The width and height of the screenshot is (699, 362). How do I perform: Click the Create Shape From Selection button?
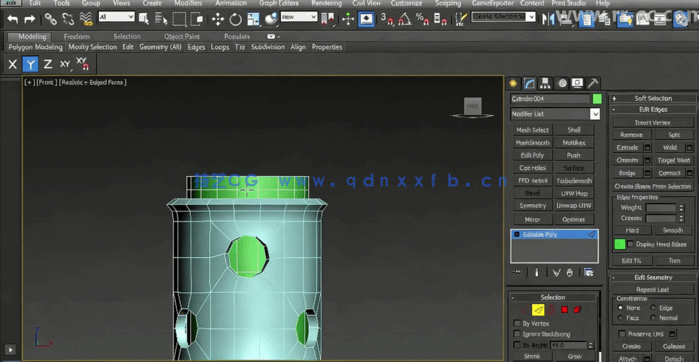point(653,186)
